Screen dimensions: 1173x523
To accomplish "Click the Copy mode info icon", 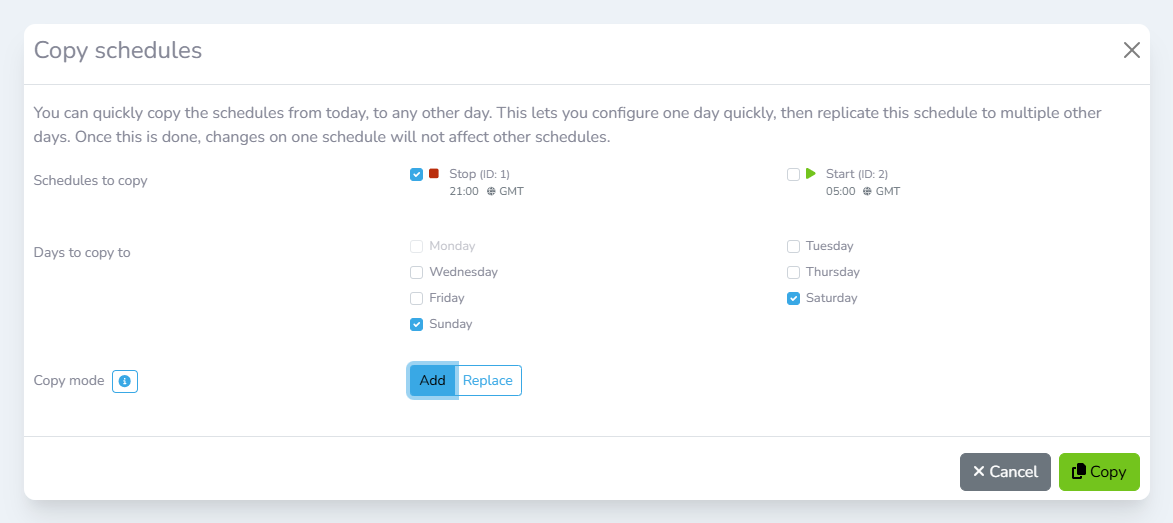I will click(125, 381).
